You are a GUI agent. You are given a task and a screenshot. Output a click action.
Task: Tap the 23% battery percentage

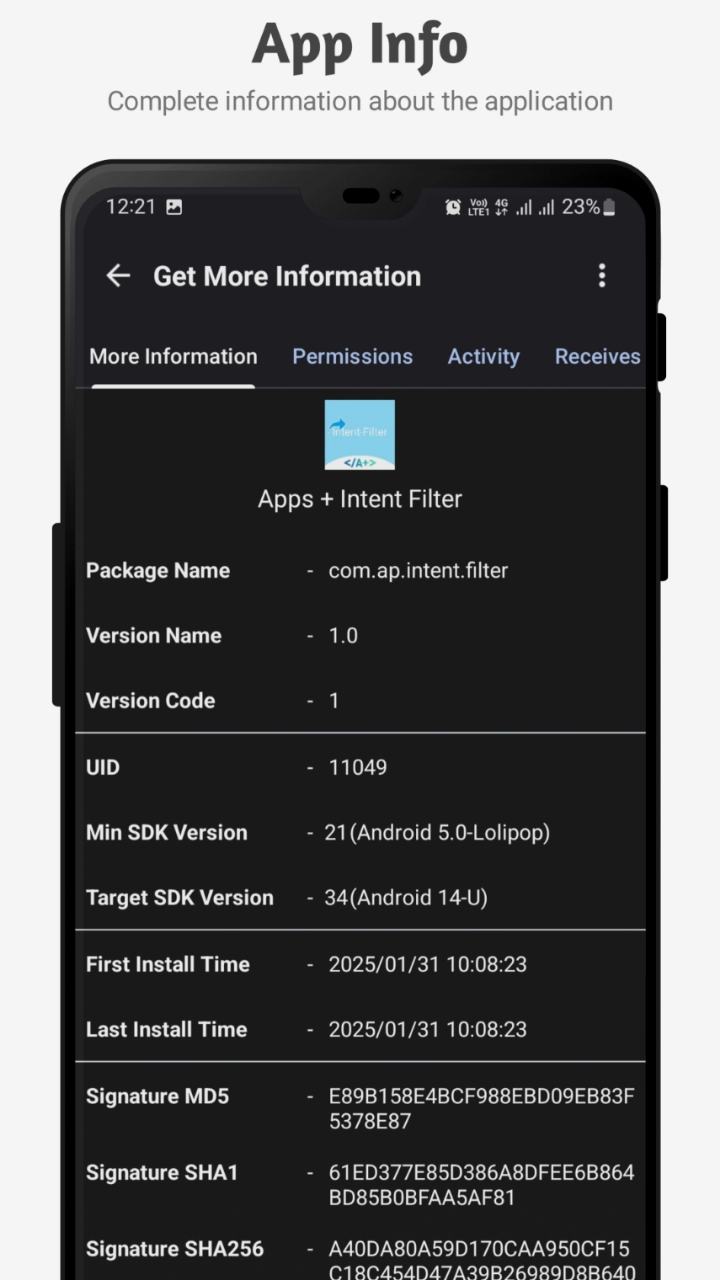click(x=580, y=207)
